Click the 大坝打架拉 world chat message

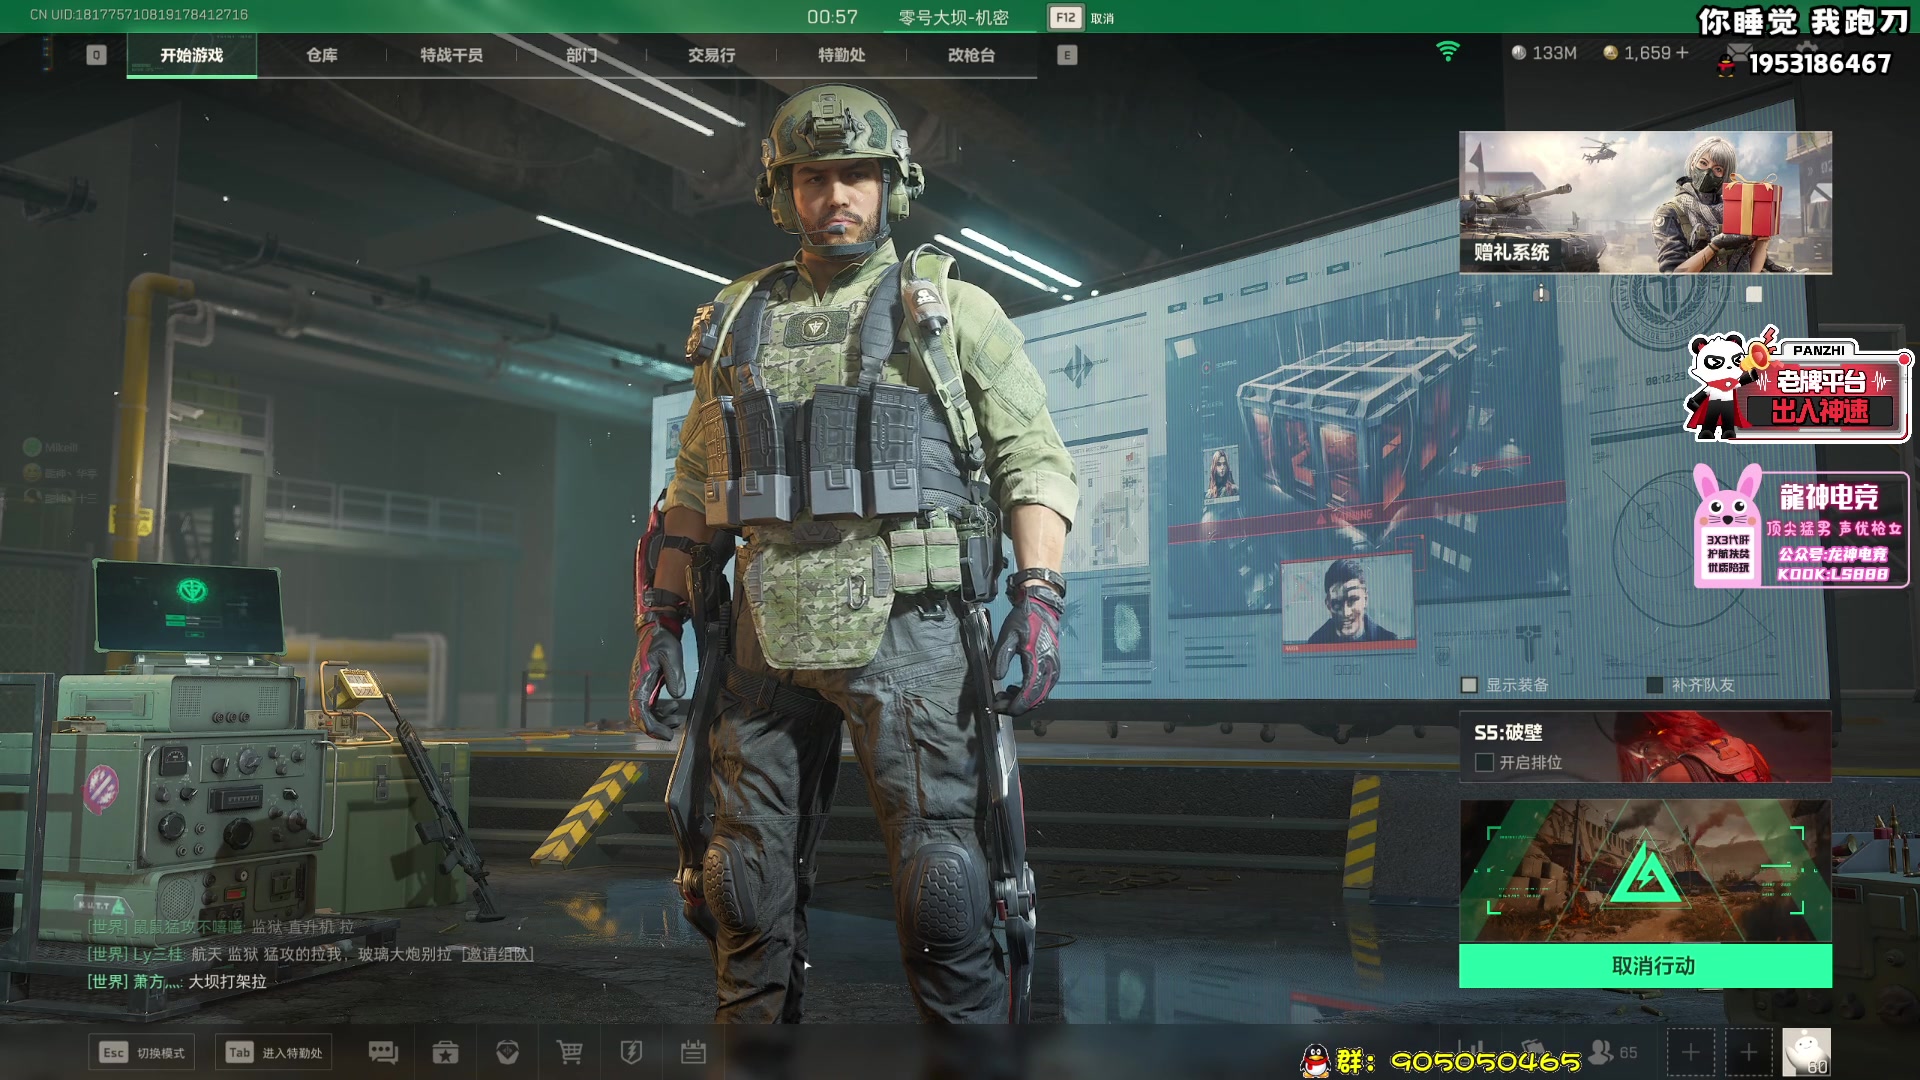point(177,982)
